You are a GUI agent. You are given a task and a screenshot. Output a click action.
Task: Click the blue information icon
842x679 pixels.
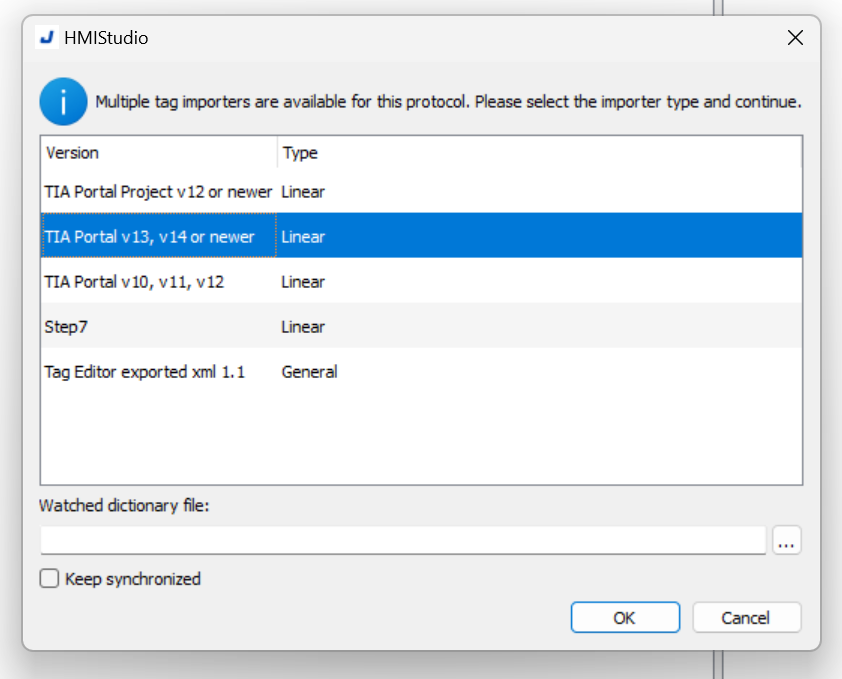[63, 102]
